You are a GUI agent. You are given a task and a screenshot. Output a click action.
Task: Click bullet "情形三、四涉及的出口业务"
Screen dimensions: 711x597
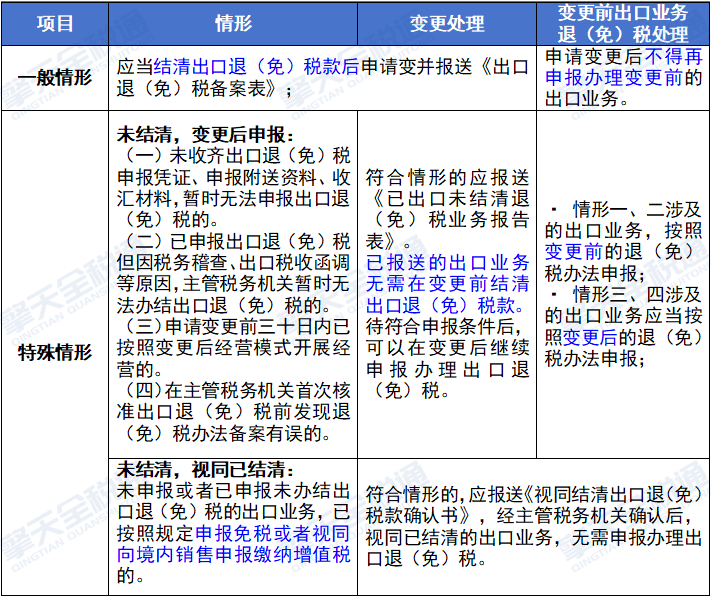coord(623,326)
